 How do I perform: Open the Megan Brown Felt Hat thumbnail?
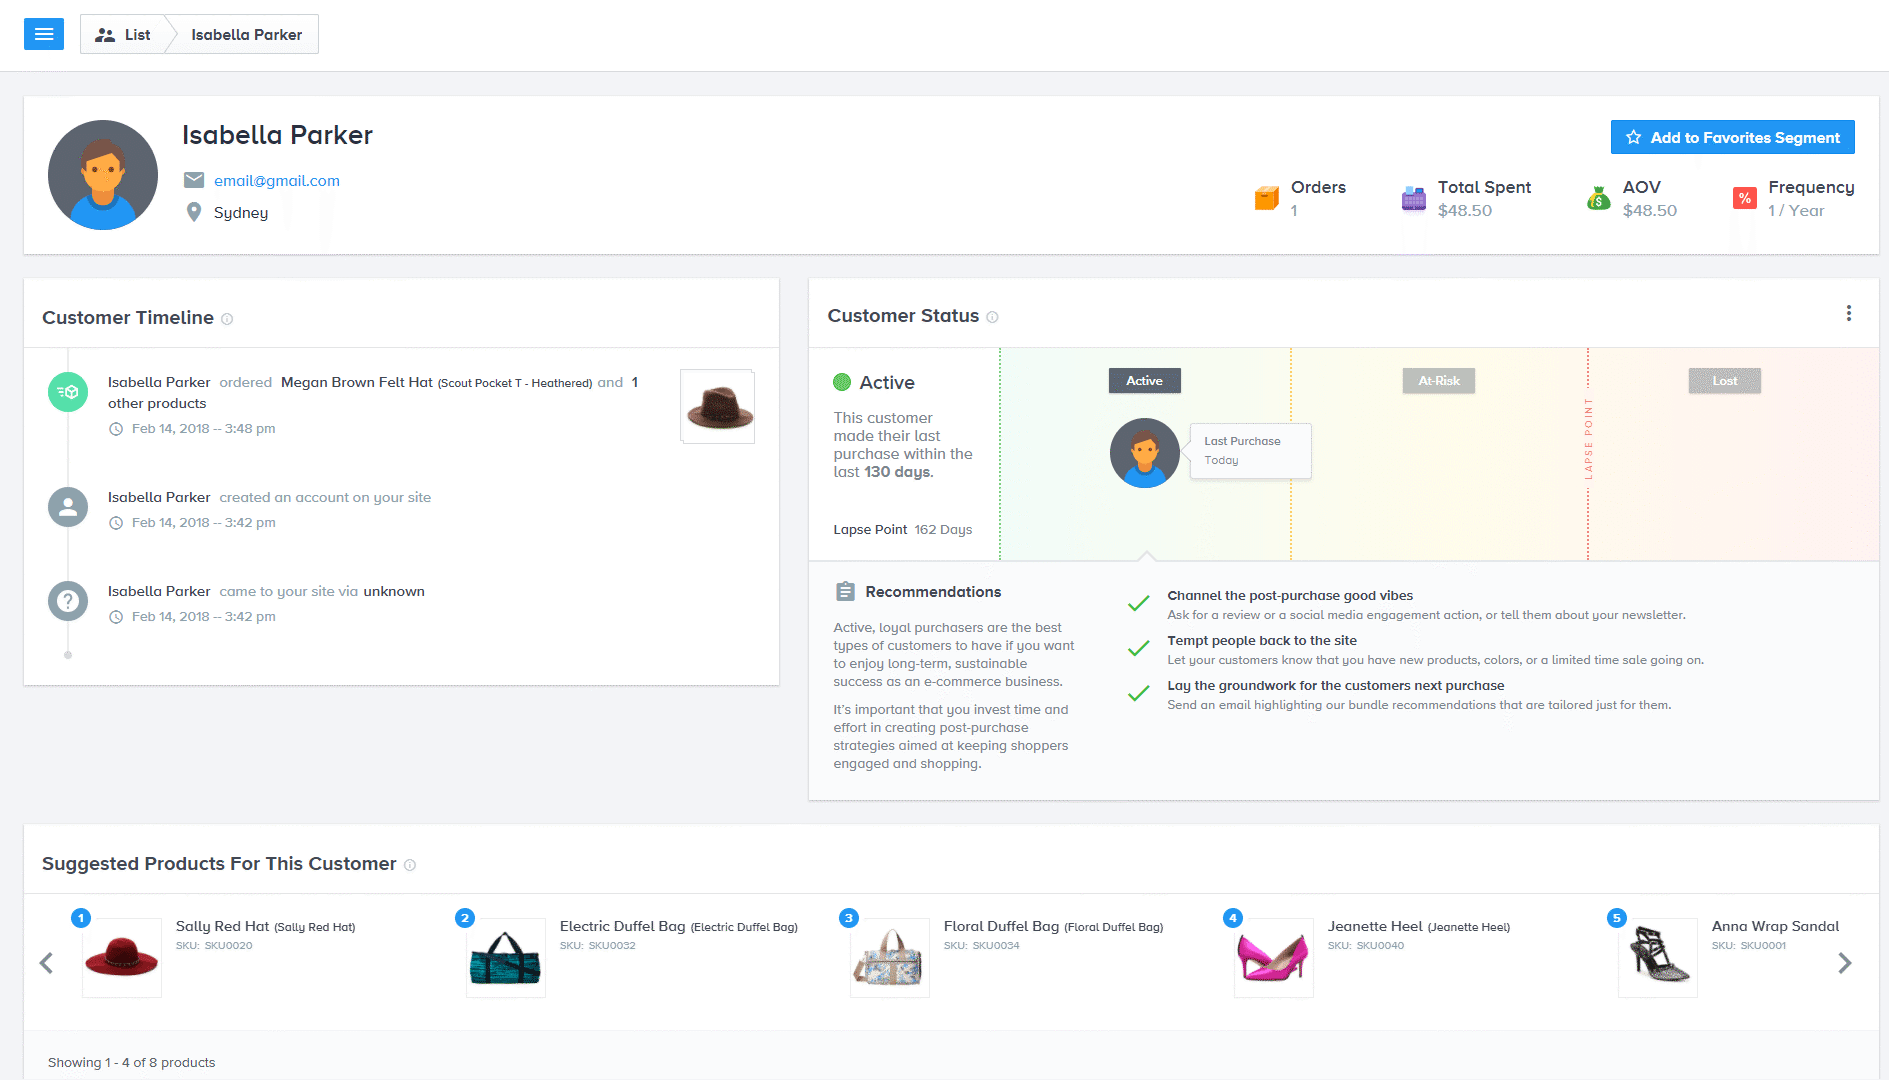[x=717, y=406]
